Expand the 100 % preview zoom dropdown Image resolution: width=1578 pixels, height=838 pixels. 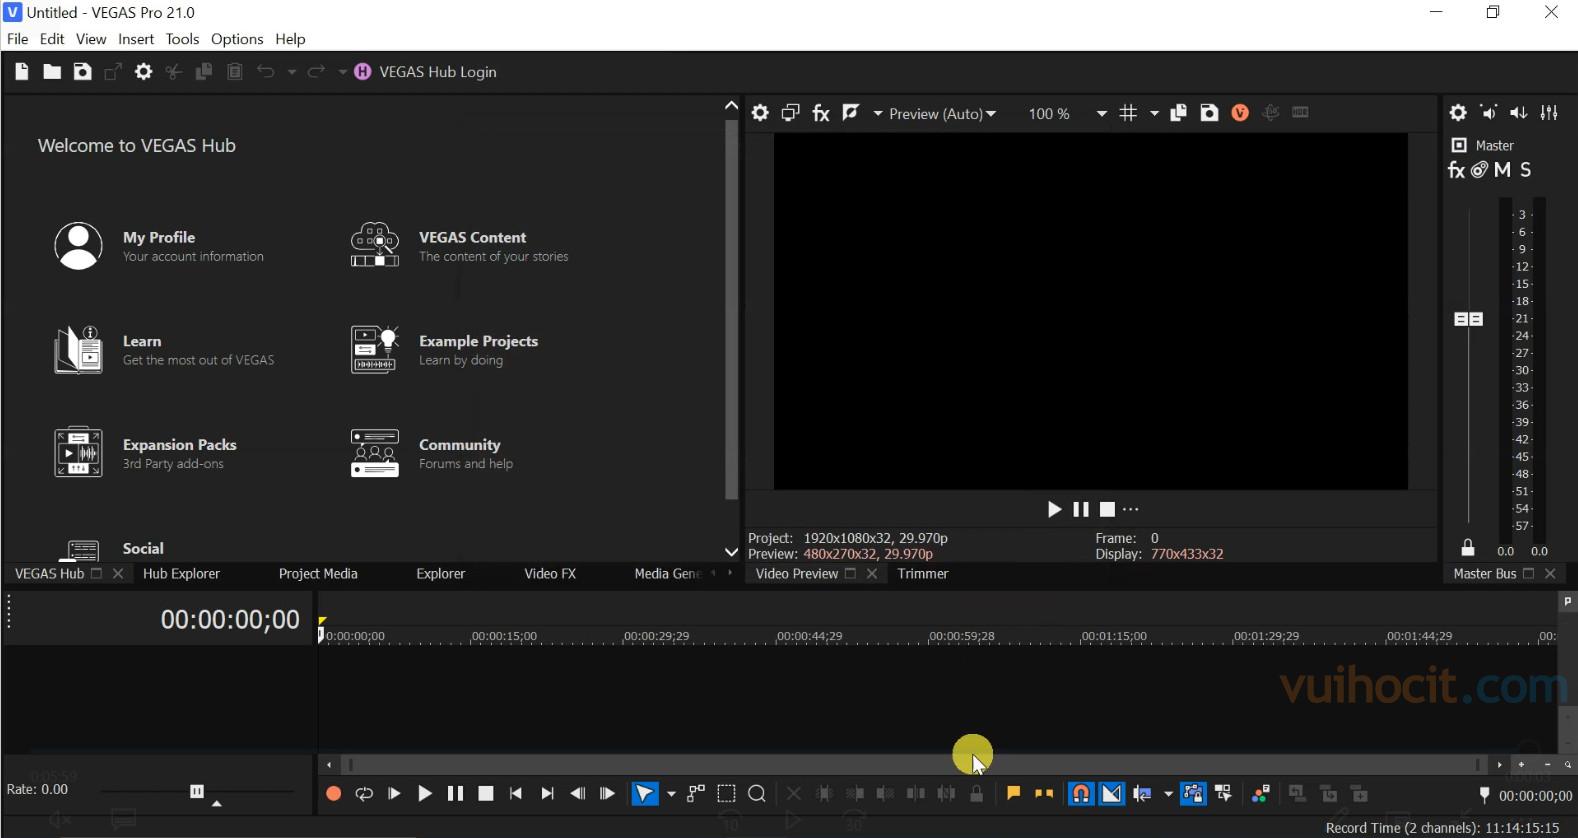[x=1101, y=114]
